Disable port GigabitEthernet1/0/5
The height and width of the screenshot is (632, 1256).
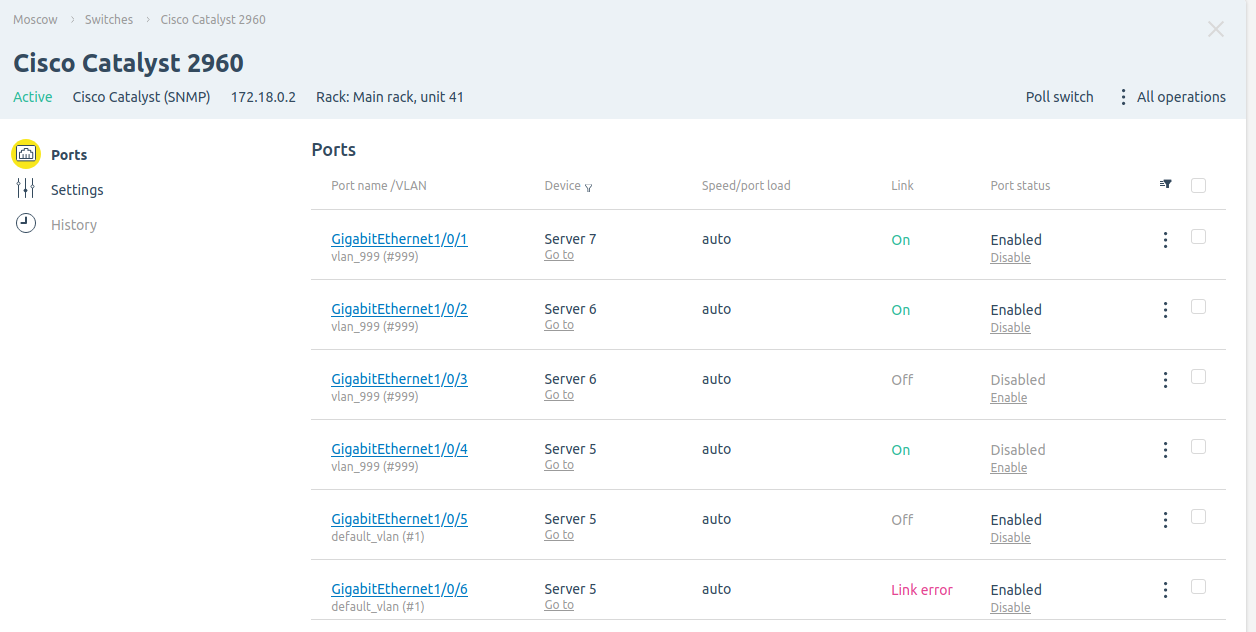(1010, 538)
